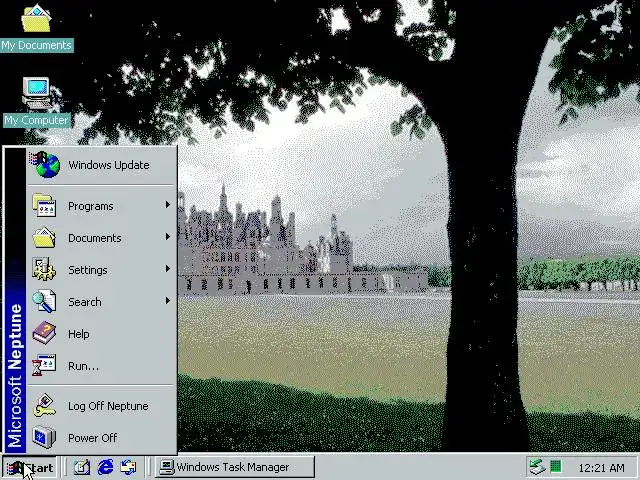The height and width of the screenshot is (480, 640).
Task: Click the My Documents label text
Action: coord(37,45)
